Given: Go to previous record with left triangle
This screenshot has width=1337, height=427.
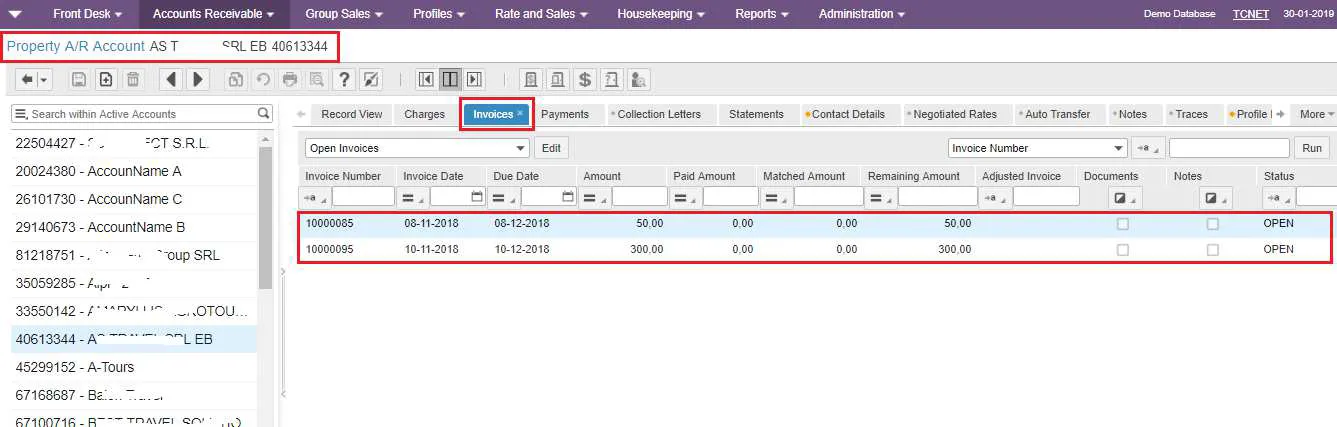Looking at the screenshot, I should pyautogui.click(x=171, y=79).
